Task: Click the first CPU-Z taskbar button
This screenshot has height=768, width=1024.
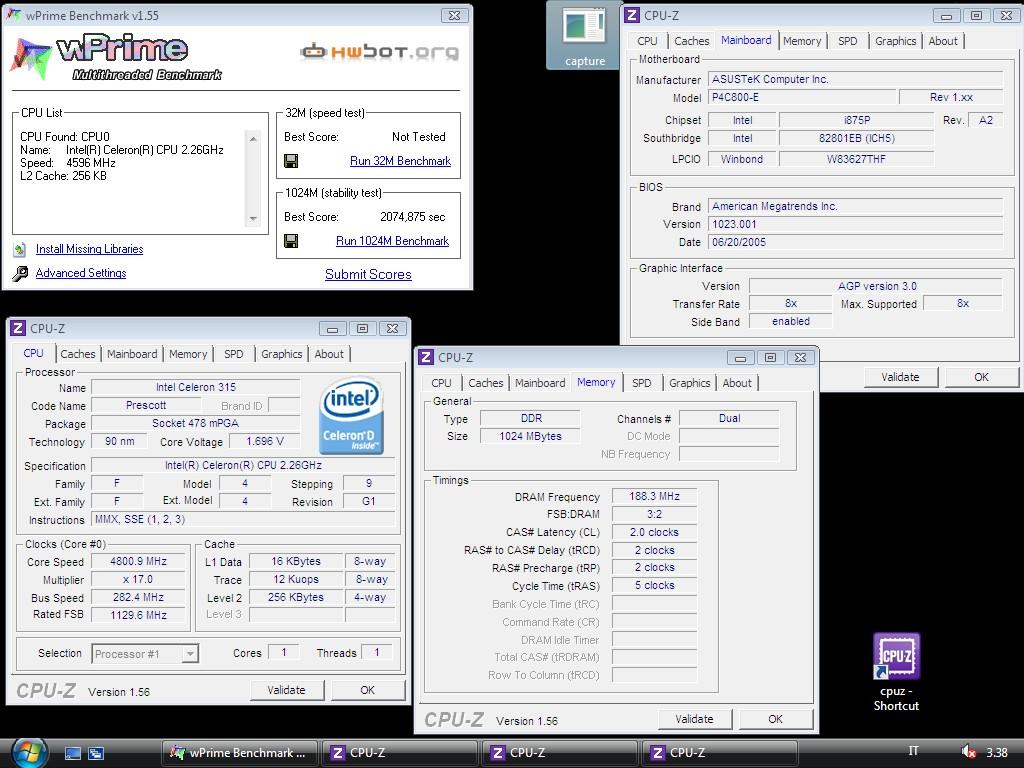Action: (400, 753)
